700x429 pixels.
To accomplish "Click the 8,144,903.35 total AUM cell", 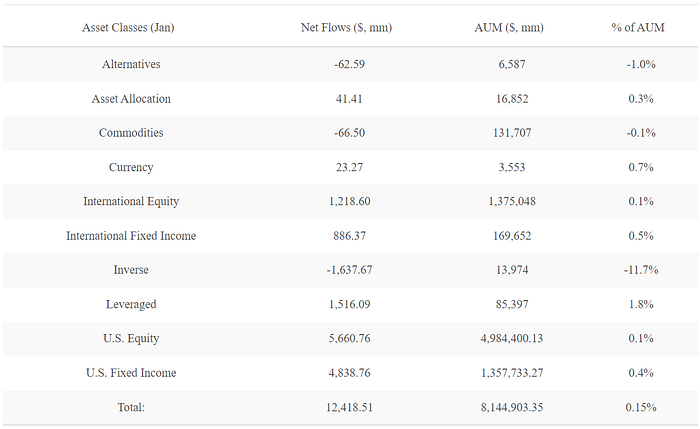I will click(512, 408).
